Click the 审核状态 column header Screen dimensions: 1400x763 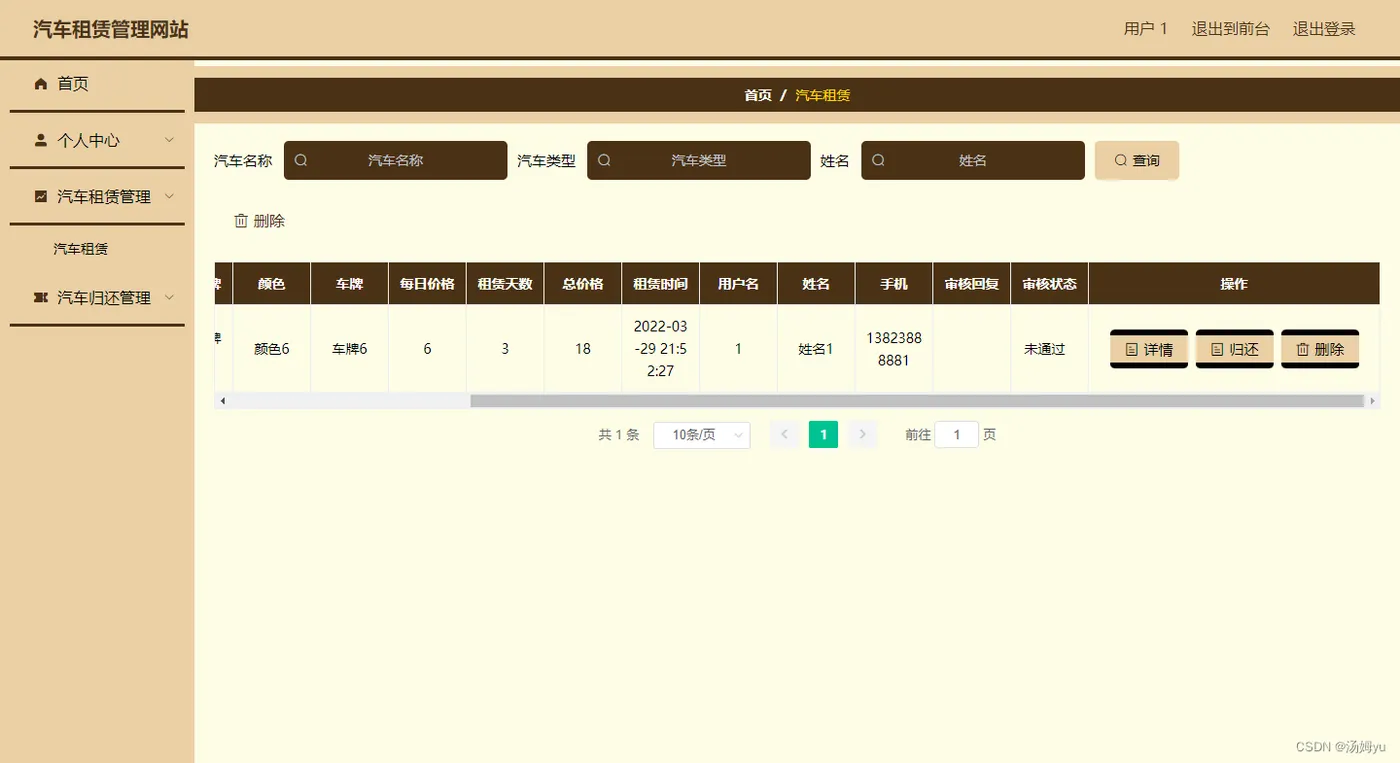[x=1050, y=284]
